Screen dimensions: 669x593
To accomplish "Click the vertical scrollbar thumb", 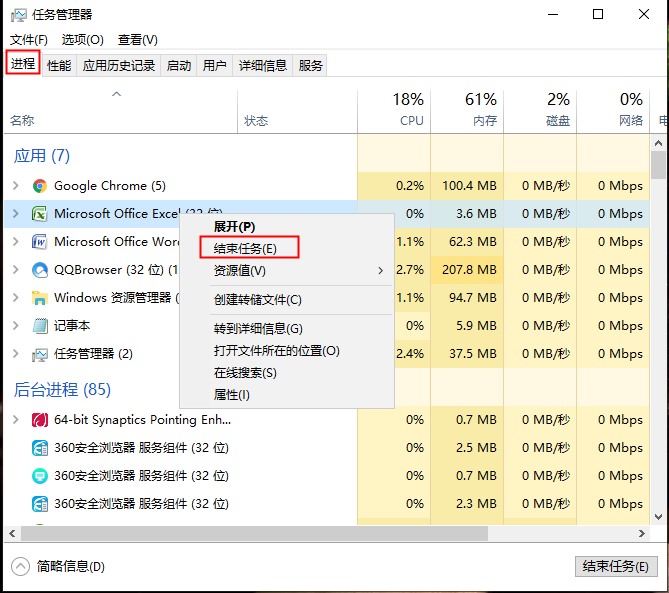I will click(x=658, y=165).
